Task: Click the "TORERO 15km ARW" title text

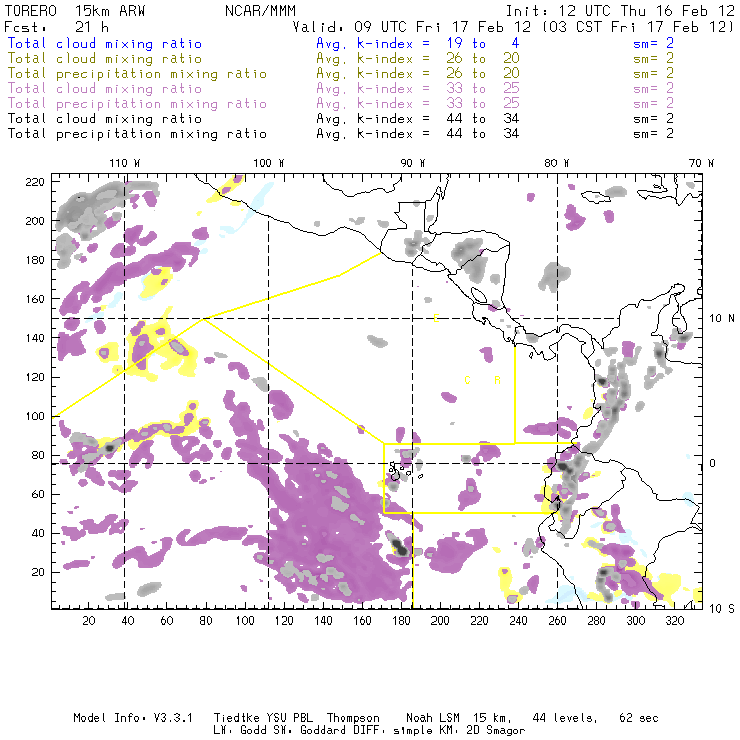Action: (75, 10)
